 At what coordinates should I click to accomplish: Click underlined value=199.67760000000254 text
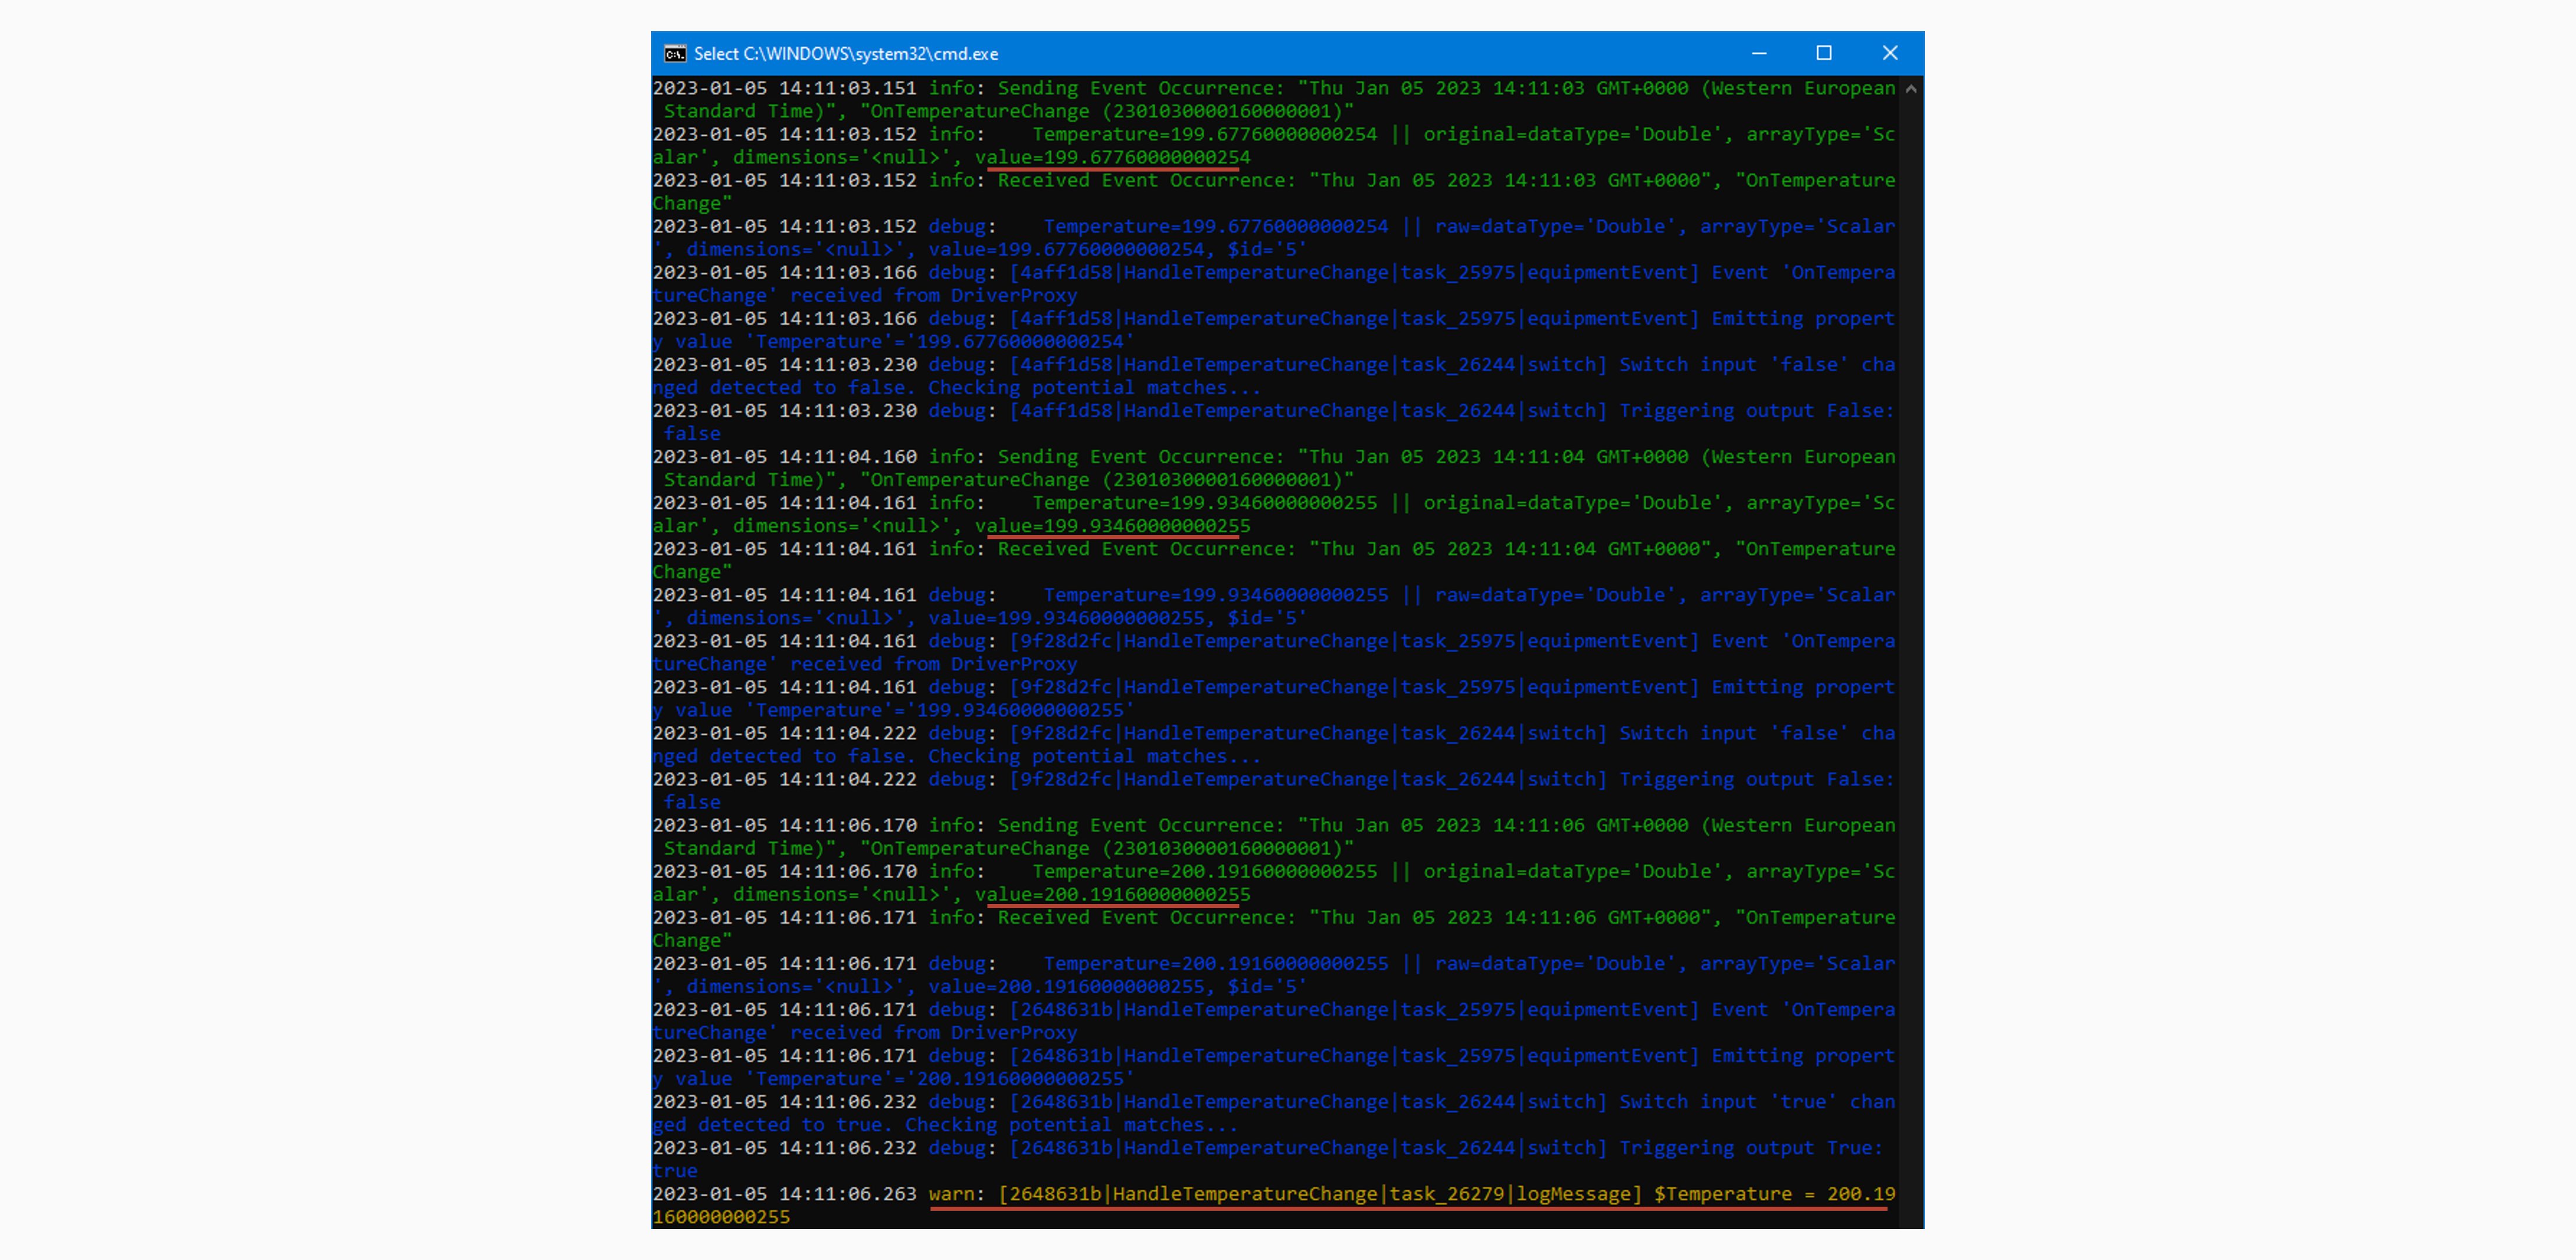1112,158
